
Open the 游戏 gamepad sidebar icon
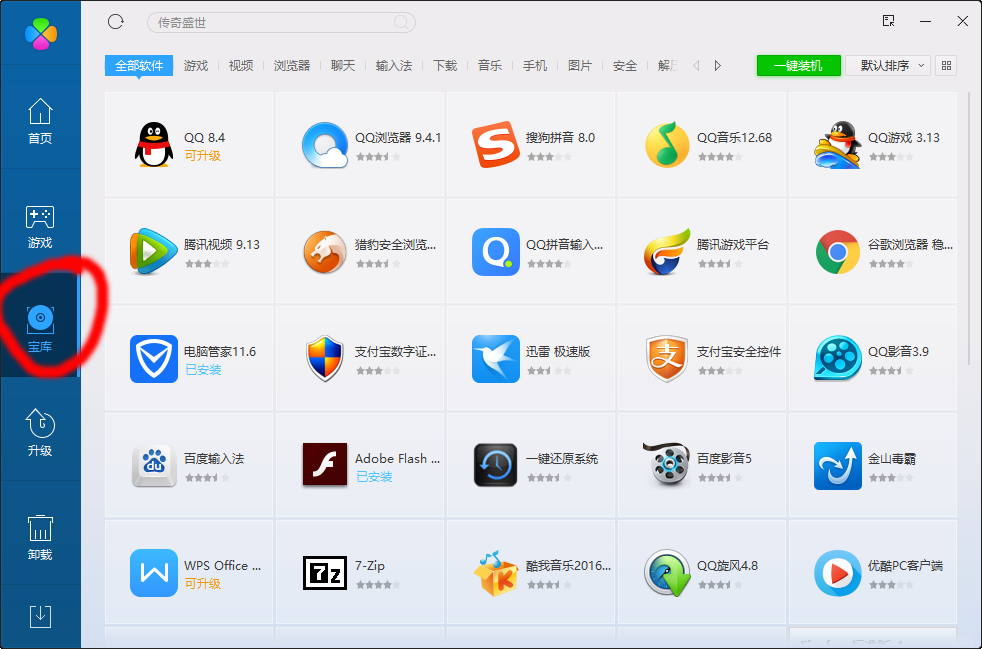click(x=40, y=217)
